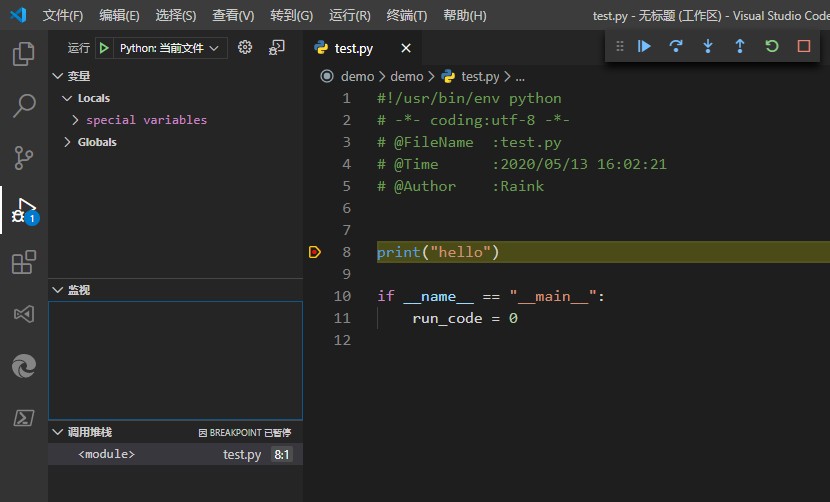Open the 帮助(H) menu

point(465,15)
